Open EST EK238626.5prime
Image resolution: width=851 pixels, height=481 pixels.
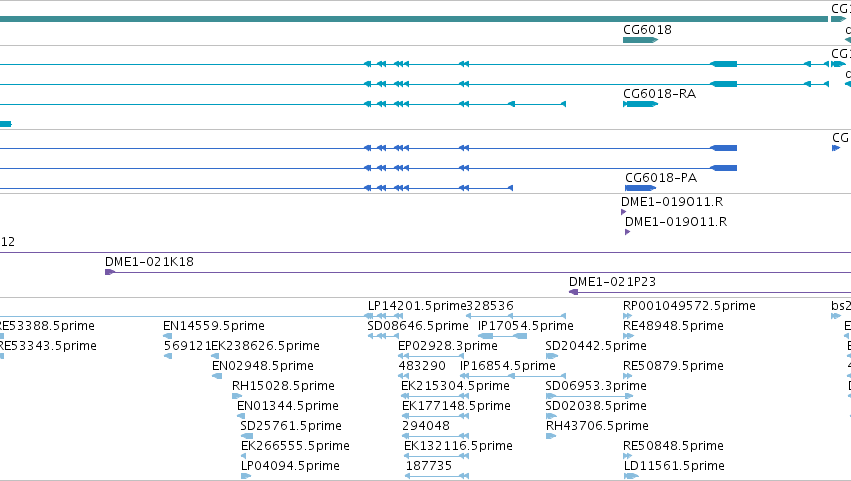265,346
